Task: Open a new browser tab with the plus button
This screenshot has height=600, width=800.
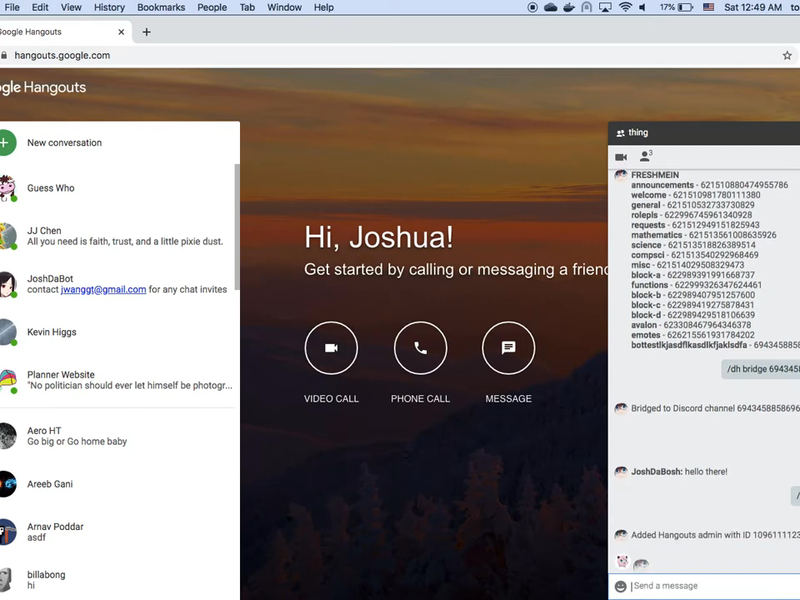Action: tap(146, 32)
